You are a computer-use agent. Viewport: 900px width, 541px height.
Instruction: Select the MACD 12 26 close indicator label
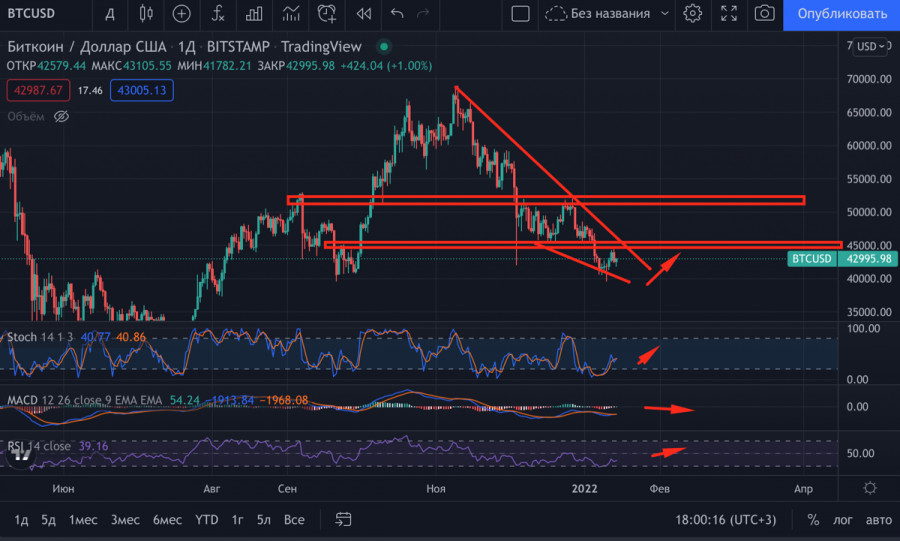click(x=85, y=400)
